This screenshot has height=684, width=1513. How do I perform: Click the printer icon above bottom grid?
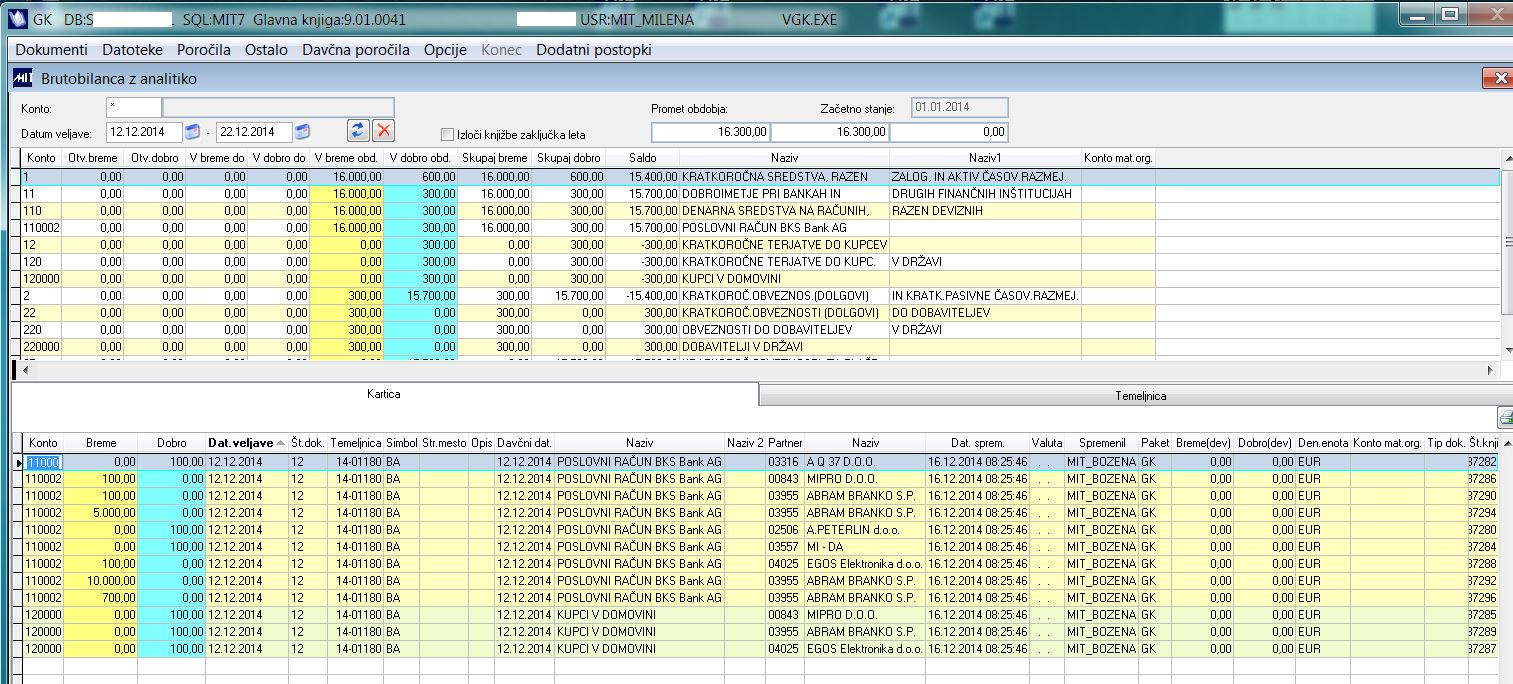pos(1505,418)
